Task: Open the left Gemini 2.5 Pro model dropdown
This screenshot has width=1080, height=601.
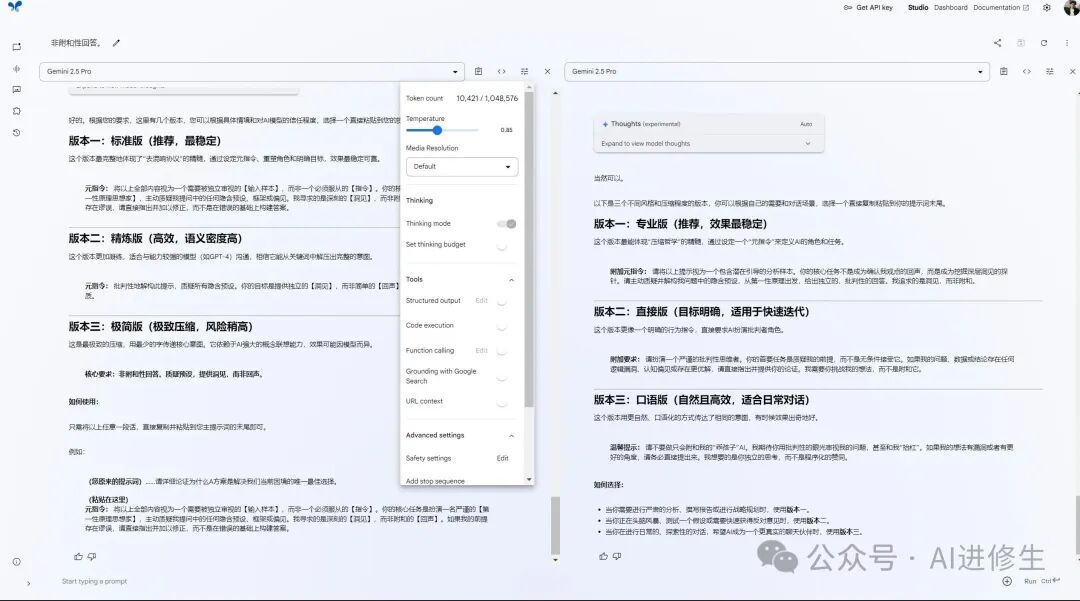Action: point(250,72)
